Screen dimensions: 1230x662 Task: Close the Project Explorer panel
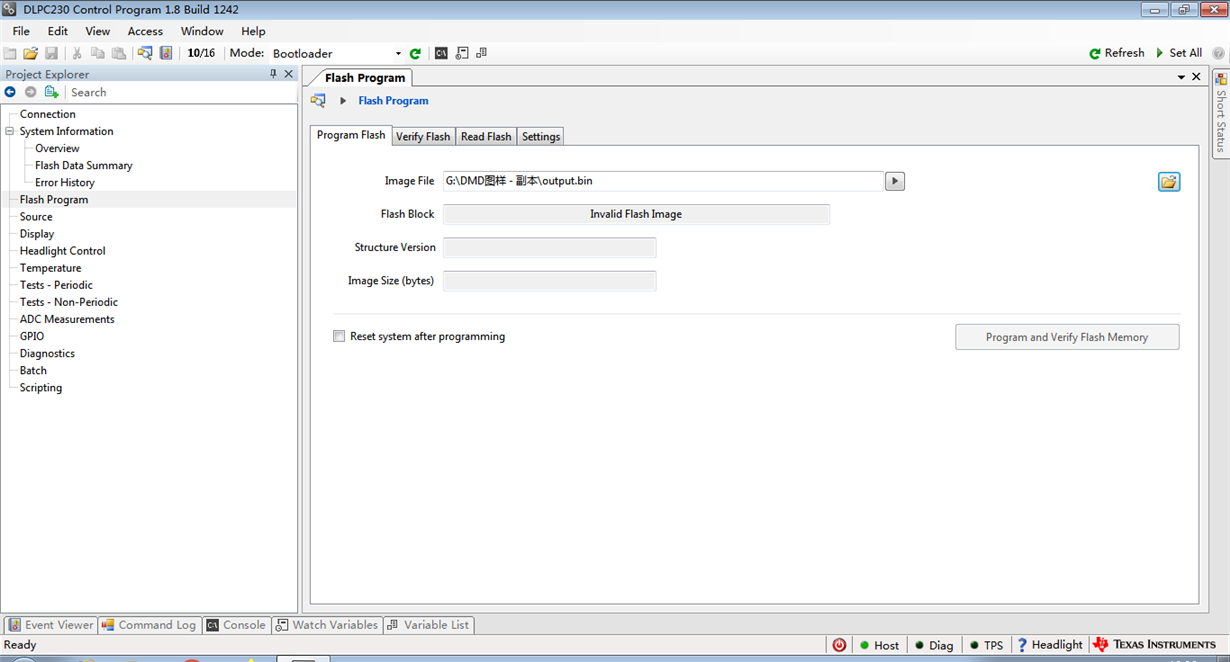[x=289, y=74]
